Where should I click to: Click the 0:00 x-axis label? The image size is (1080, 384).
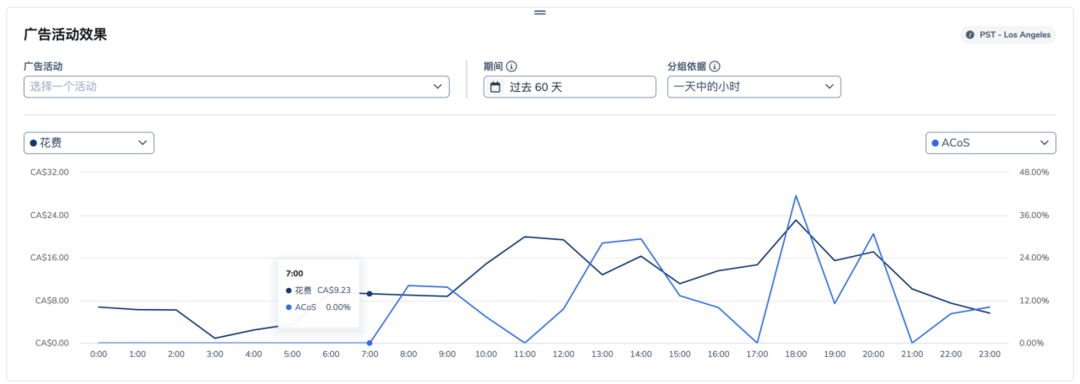[98, 354]
